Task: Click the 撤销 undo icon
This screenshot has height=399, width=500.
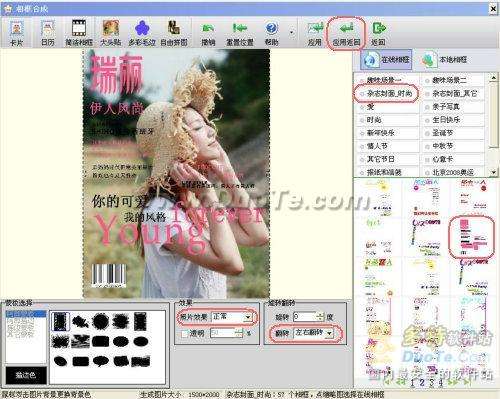Action: pyautogui.click(x=208, y=33)
